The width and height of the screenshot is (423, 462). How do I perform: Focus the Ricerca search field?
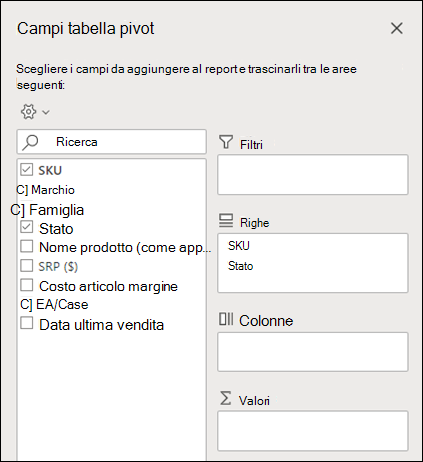coord(112,142)
